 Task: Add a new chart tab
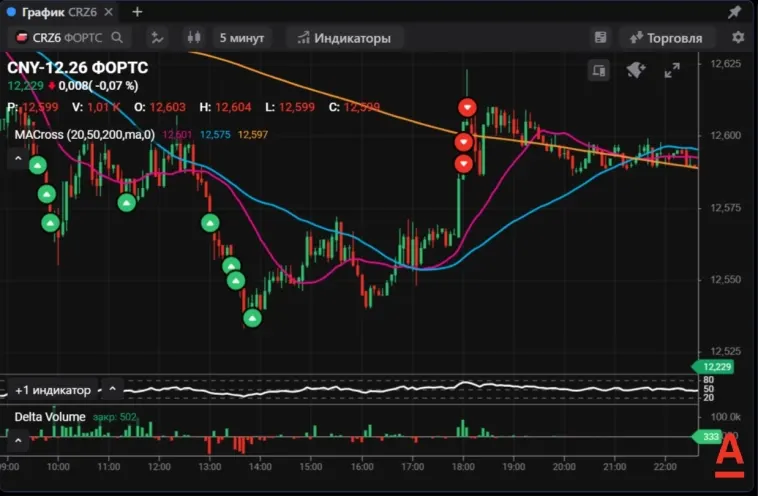click(137, 12)
